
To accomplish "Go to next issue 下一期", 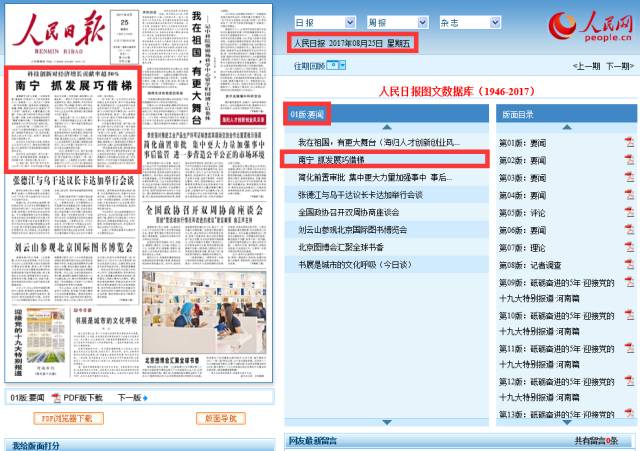I will coord(620,66).
